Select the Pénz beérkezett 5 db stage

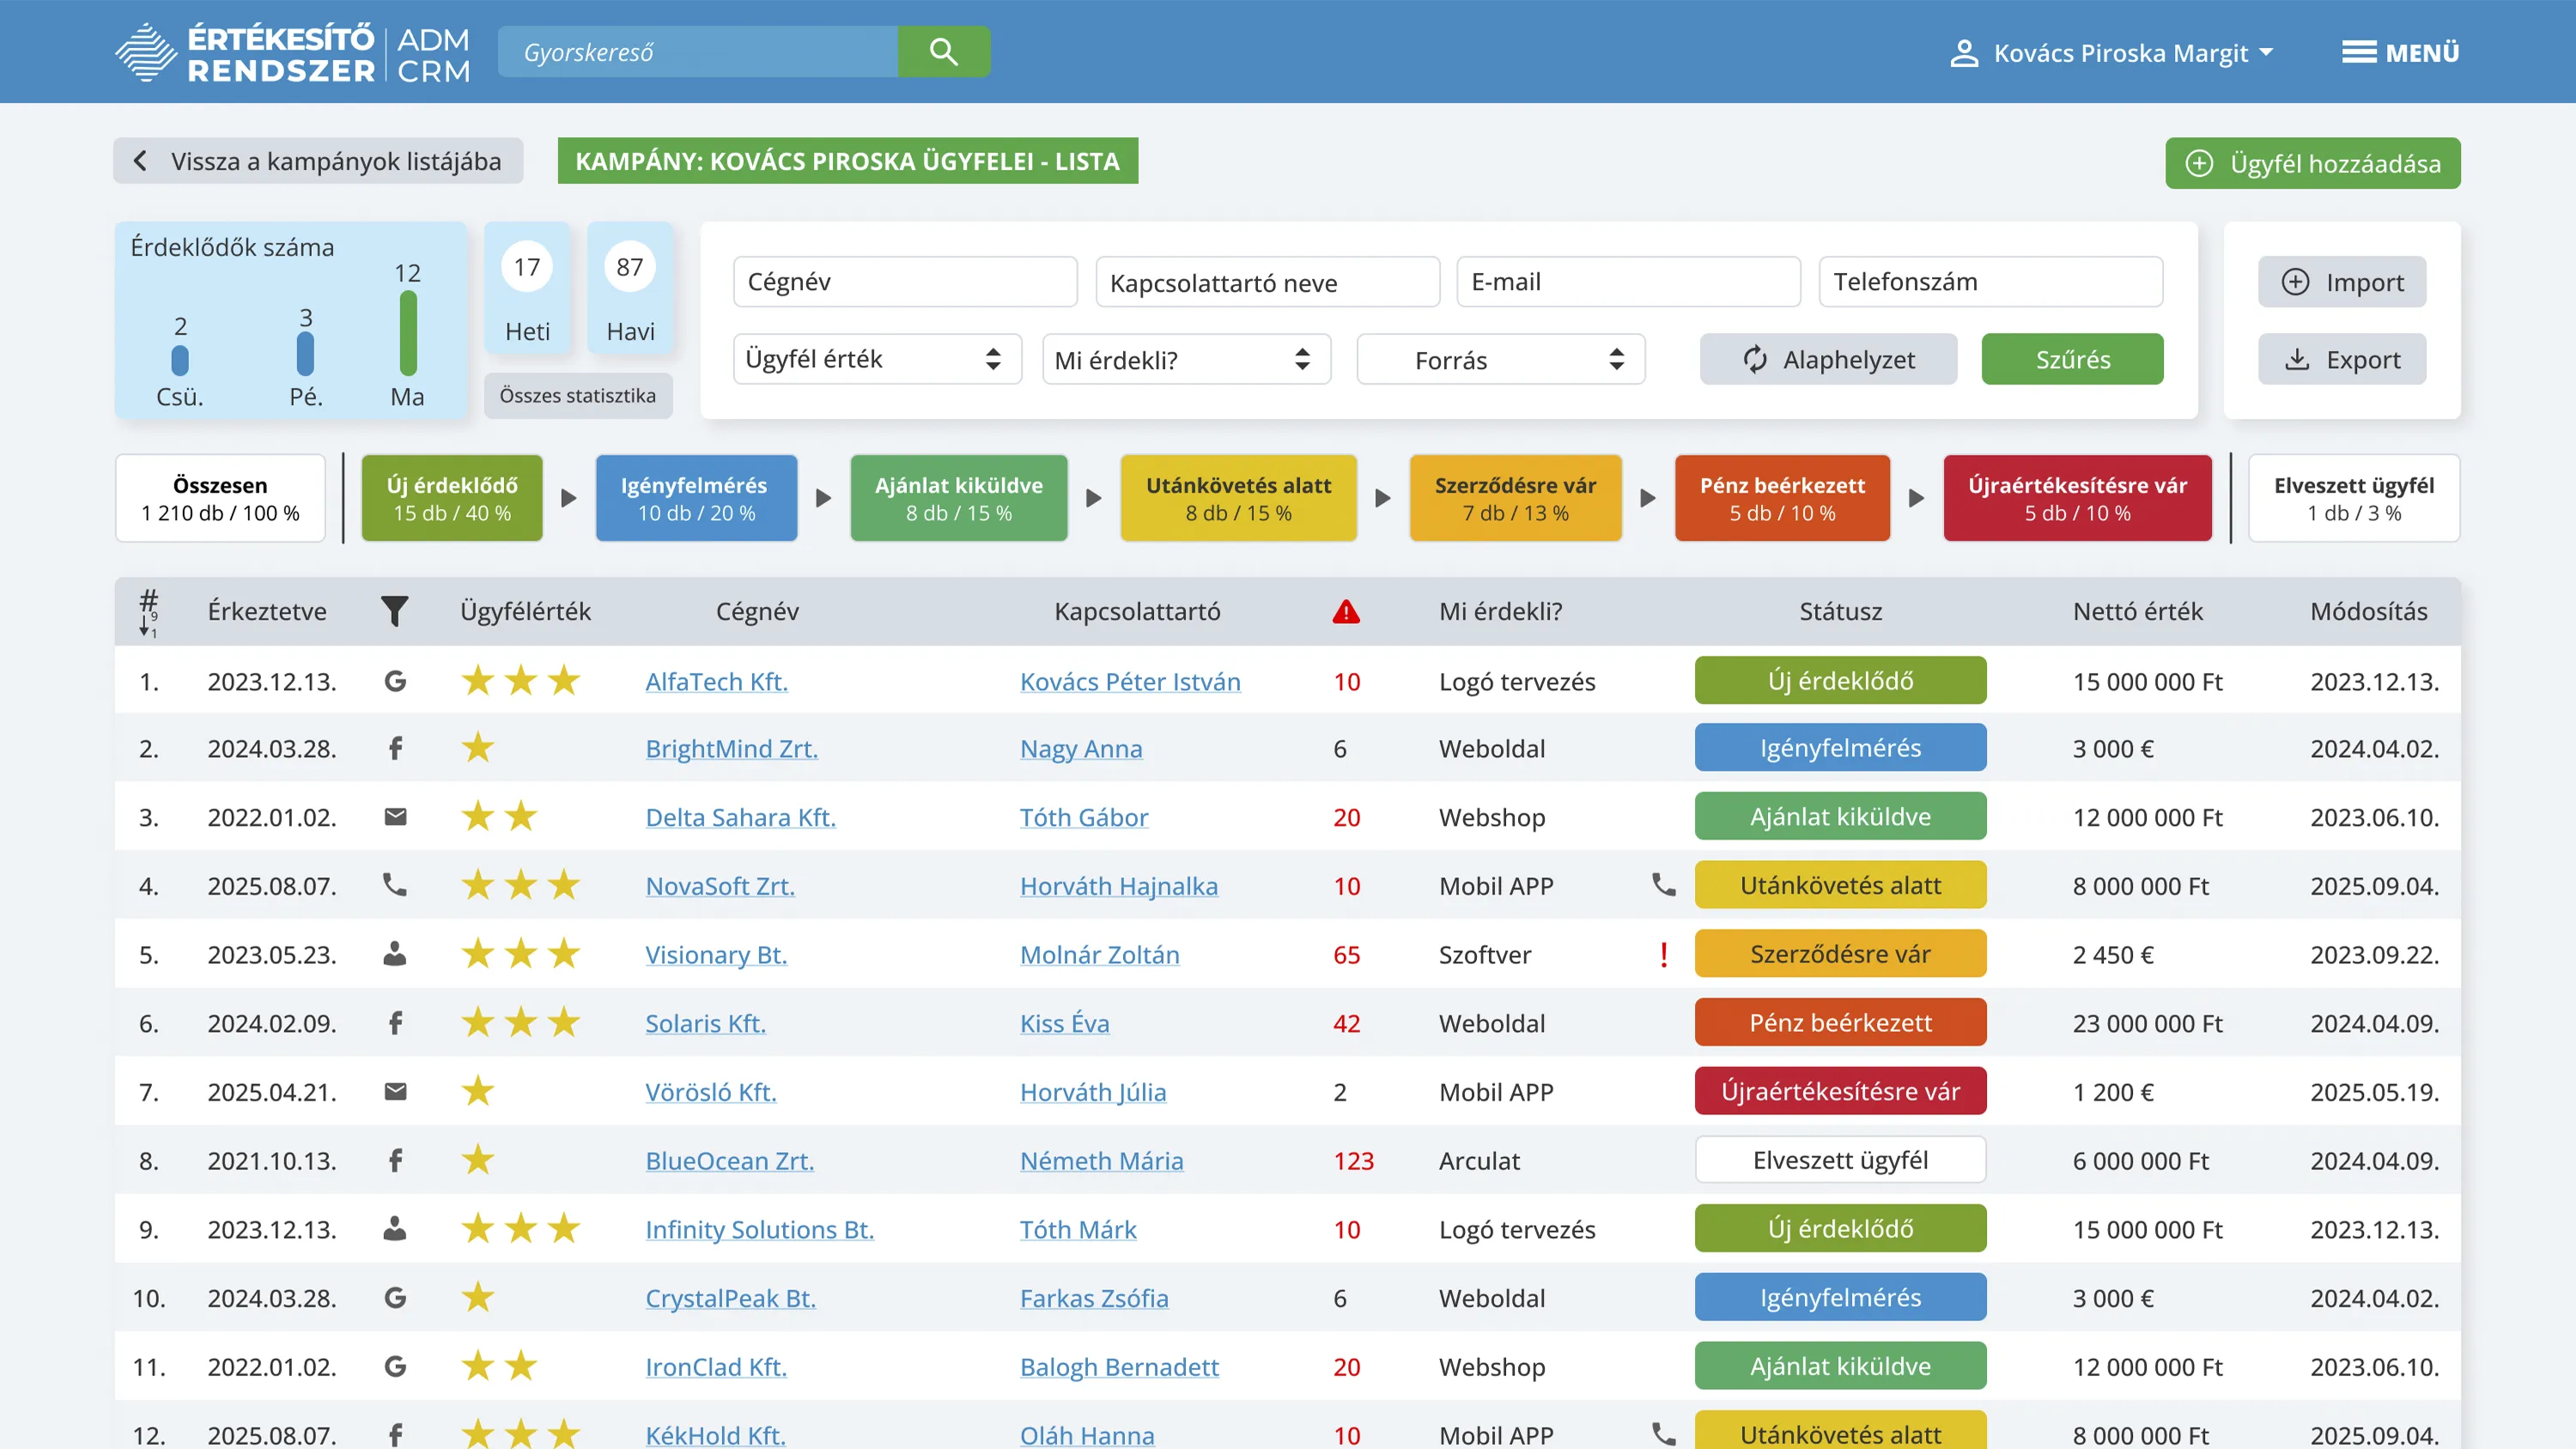[x=1782, y=498]
